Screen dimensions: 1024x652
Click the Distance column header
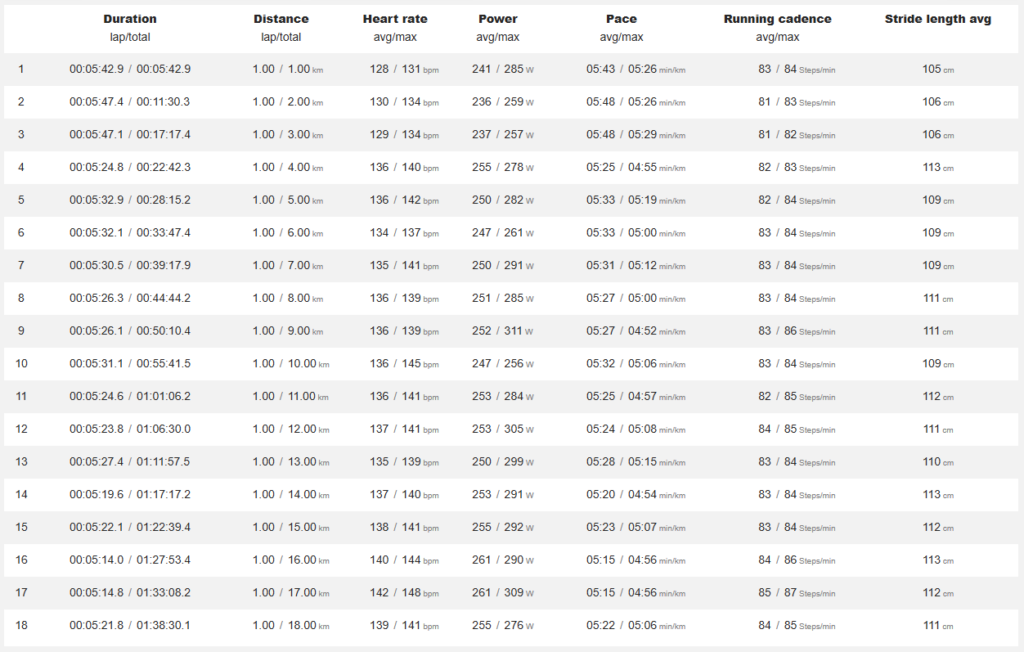[x=281, y=19]
